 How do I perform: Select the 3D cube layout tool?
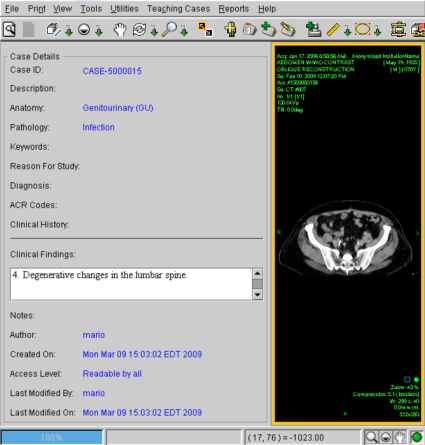point(53,29)
